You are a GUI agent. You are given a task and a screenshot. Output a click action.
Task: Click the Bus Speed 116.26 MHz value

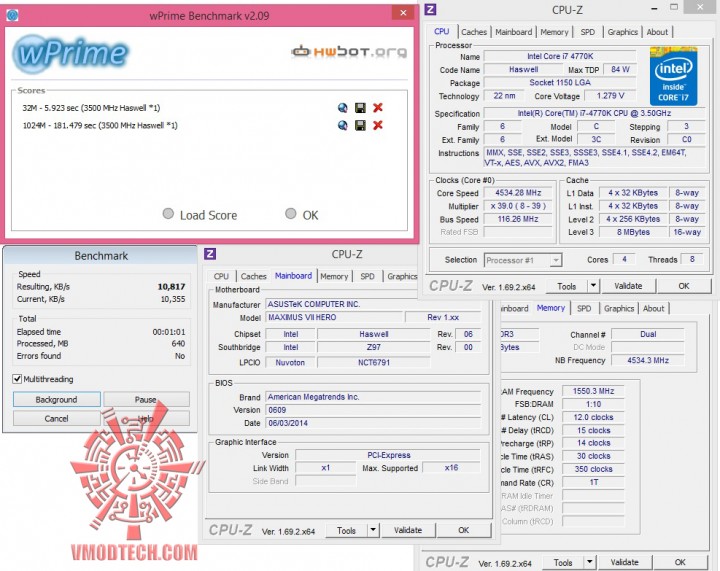click(x=518, y=219)
